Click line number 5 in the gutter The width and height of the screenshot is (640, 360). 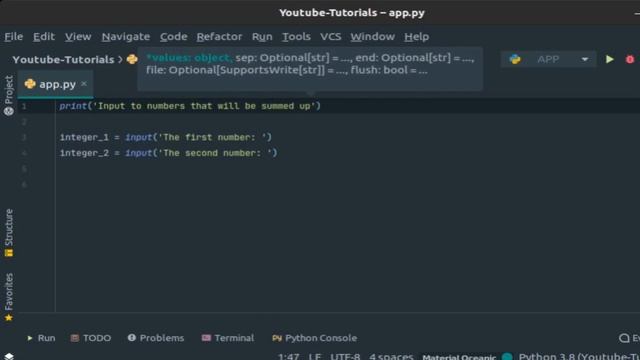coord(24,169)
